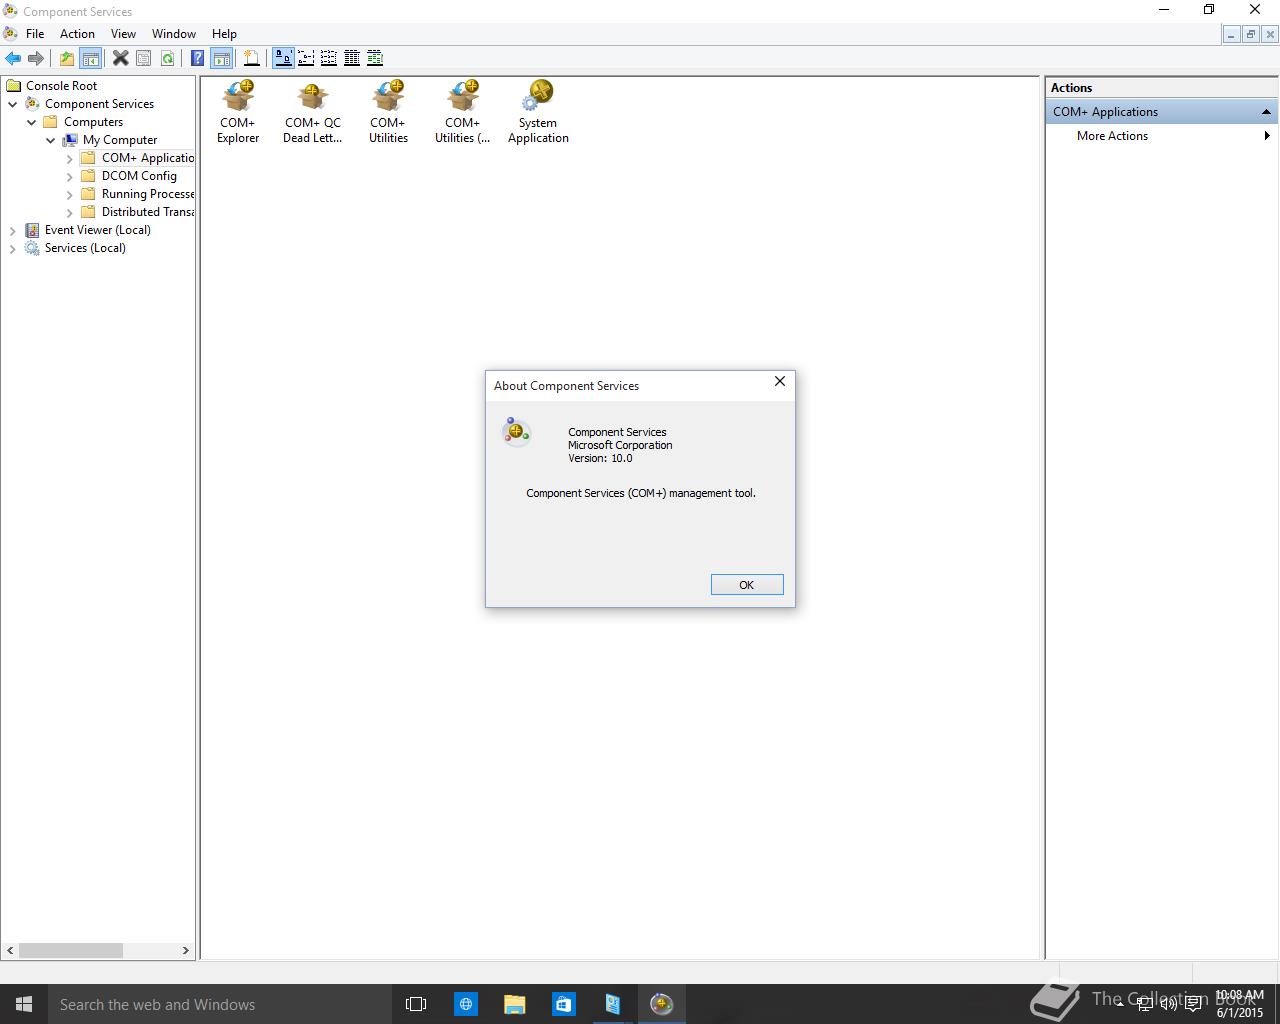1280x1024 pixels.
Task: Click the Refresh toolbar icon
Action: coord(167,58)
